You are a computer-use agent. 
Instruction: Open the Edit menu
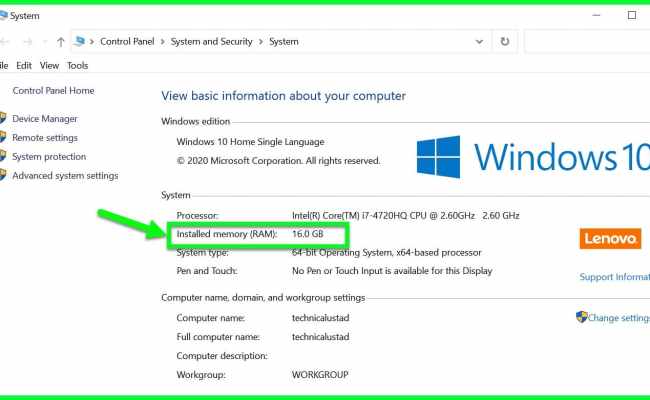[24, 65]
